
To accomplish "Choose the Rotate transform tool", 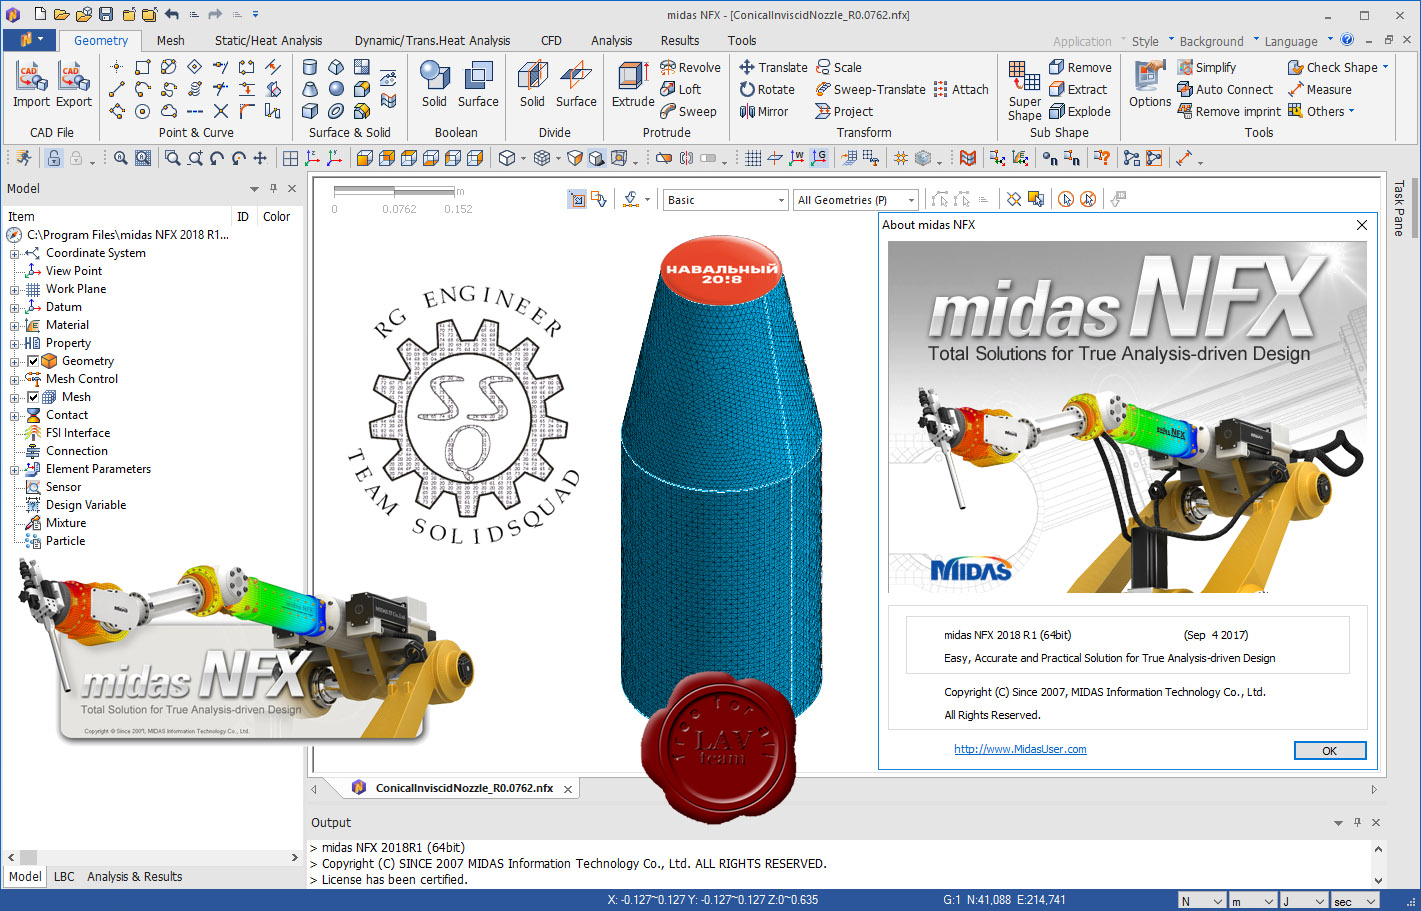I will 767,89.
